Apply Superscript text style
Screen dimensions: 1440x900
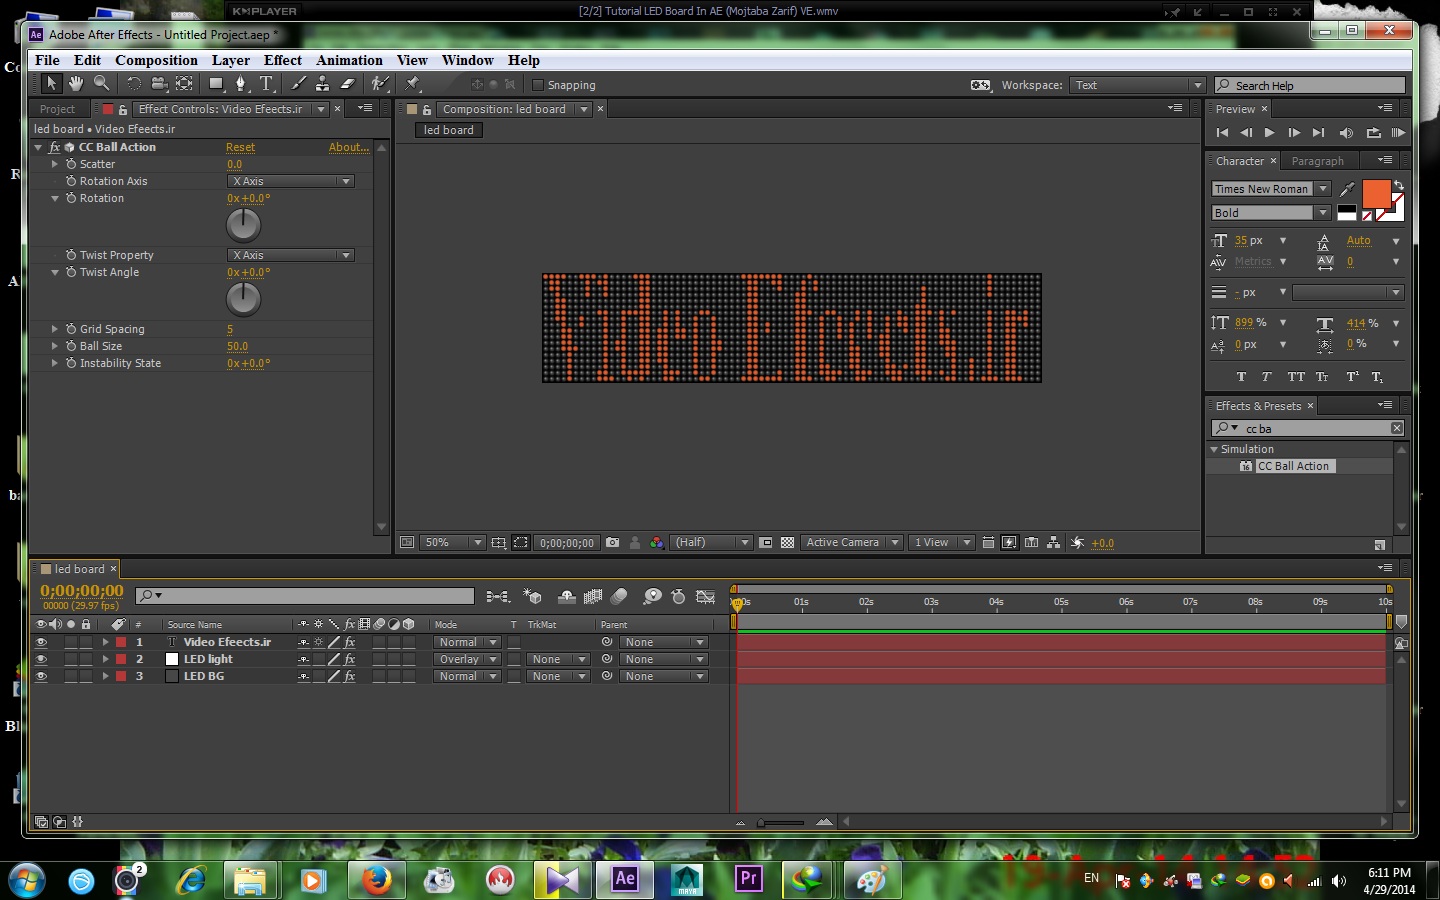1352,377
